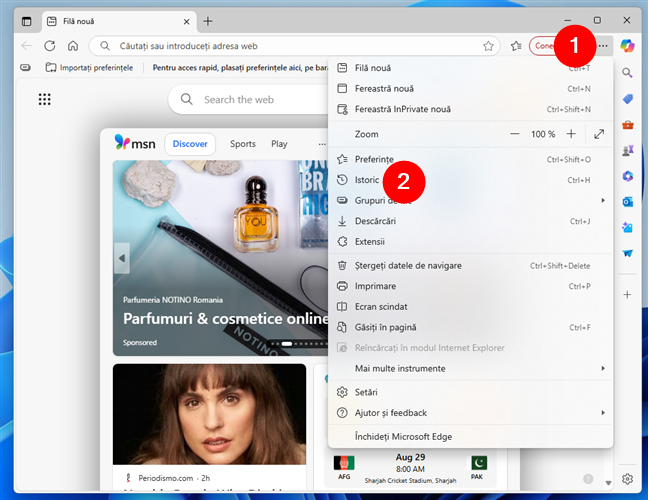Expand the Grupuri de file submenu
Image resolution: width=648 pixels, height=500 pixels.
(470, 200)
